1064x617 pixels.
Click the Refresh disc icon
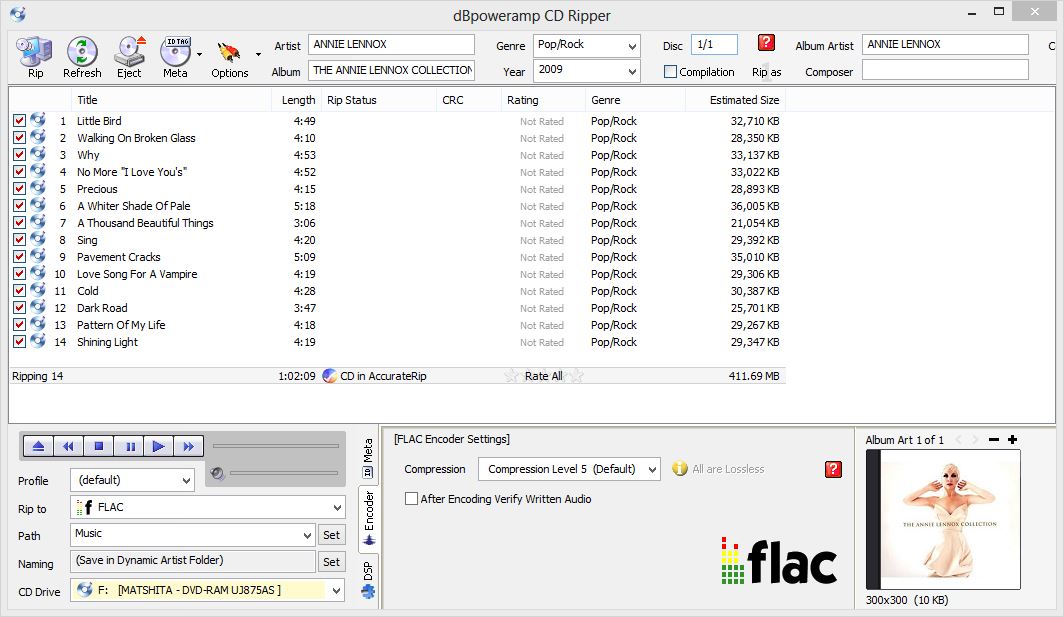point(82,52)
